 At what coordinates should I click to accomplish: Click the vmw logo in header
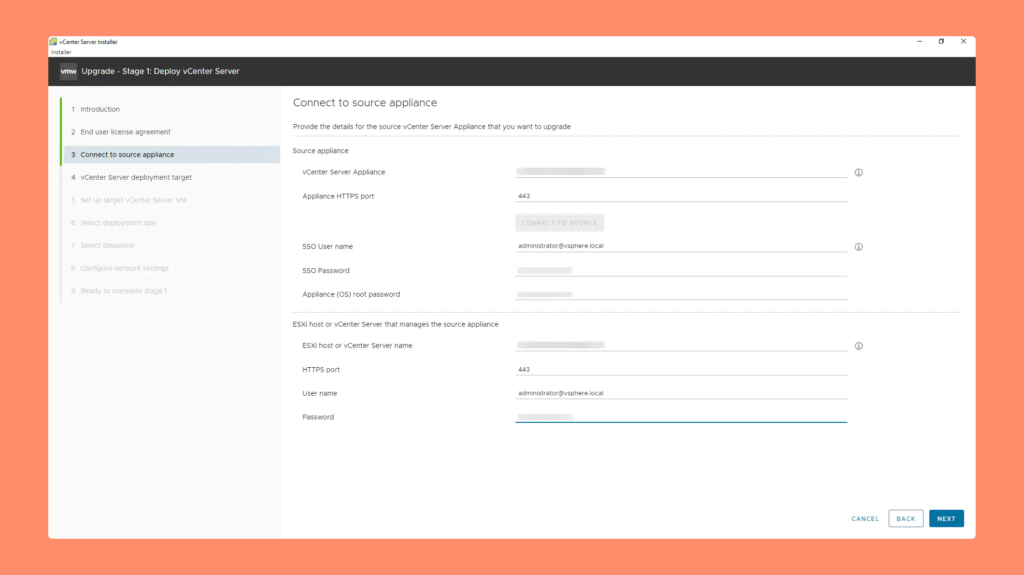(x=68, y=71)
